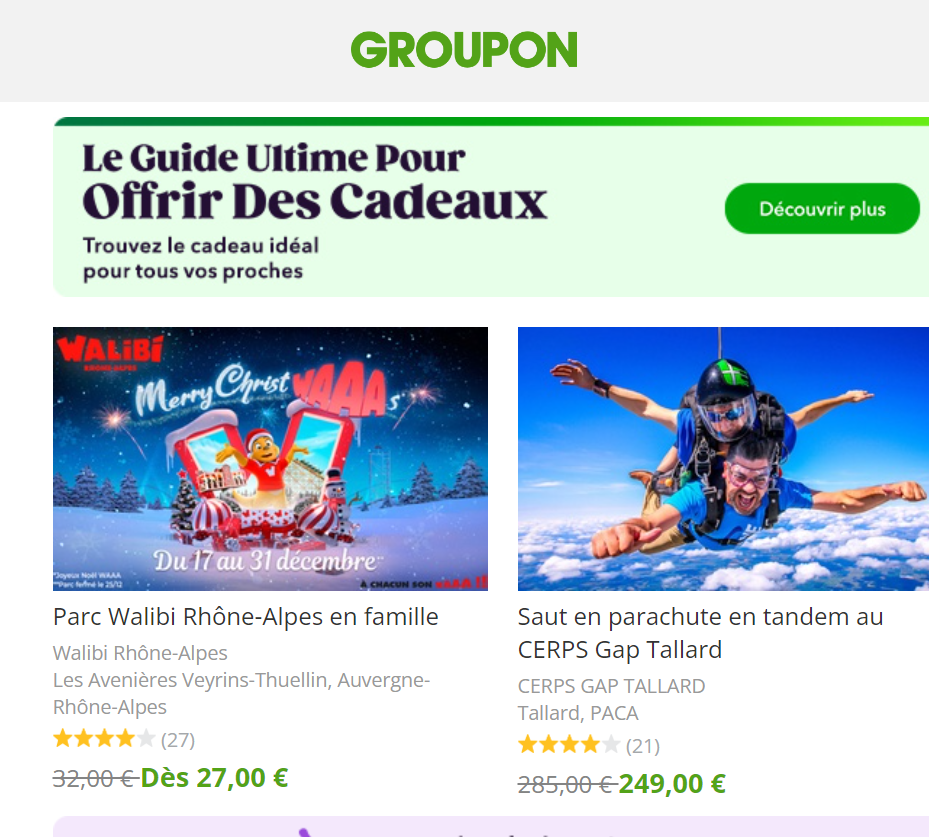
Task: Open the tandem skydiving deal photo
Action: coord(723,458)
